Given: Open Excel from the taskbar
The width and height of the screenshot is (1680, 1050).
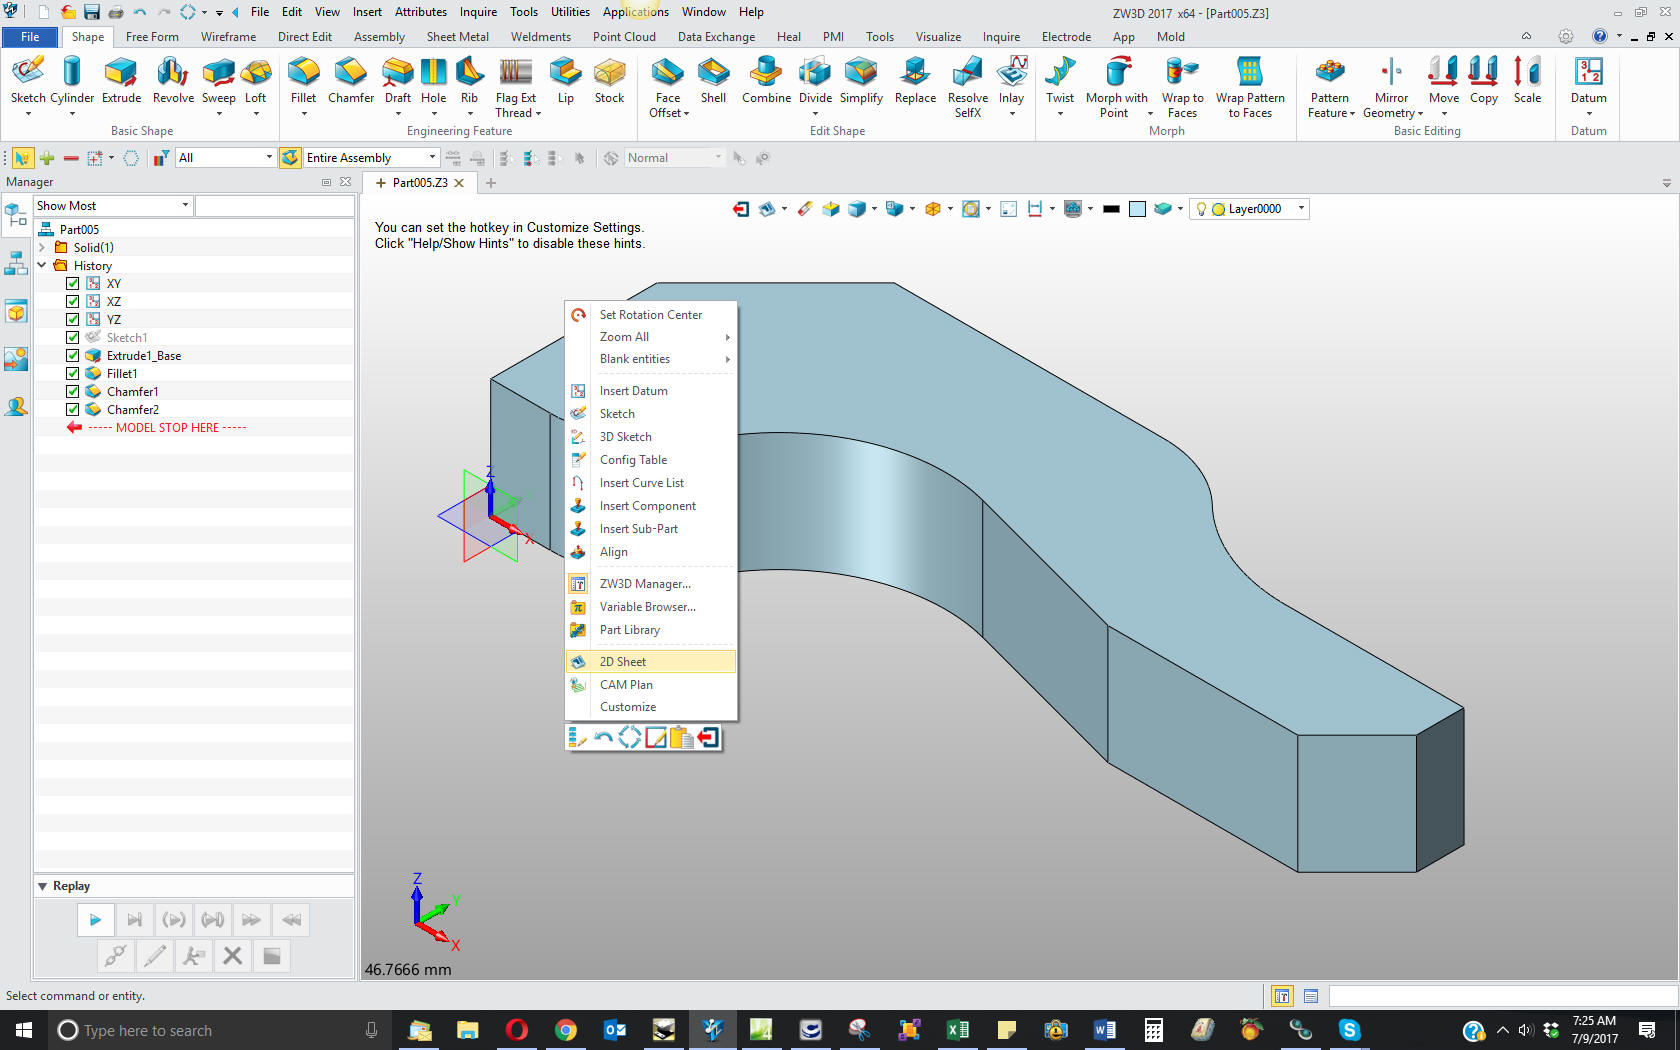Looking at the screenshot, I should click(957, 1030).
